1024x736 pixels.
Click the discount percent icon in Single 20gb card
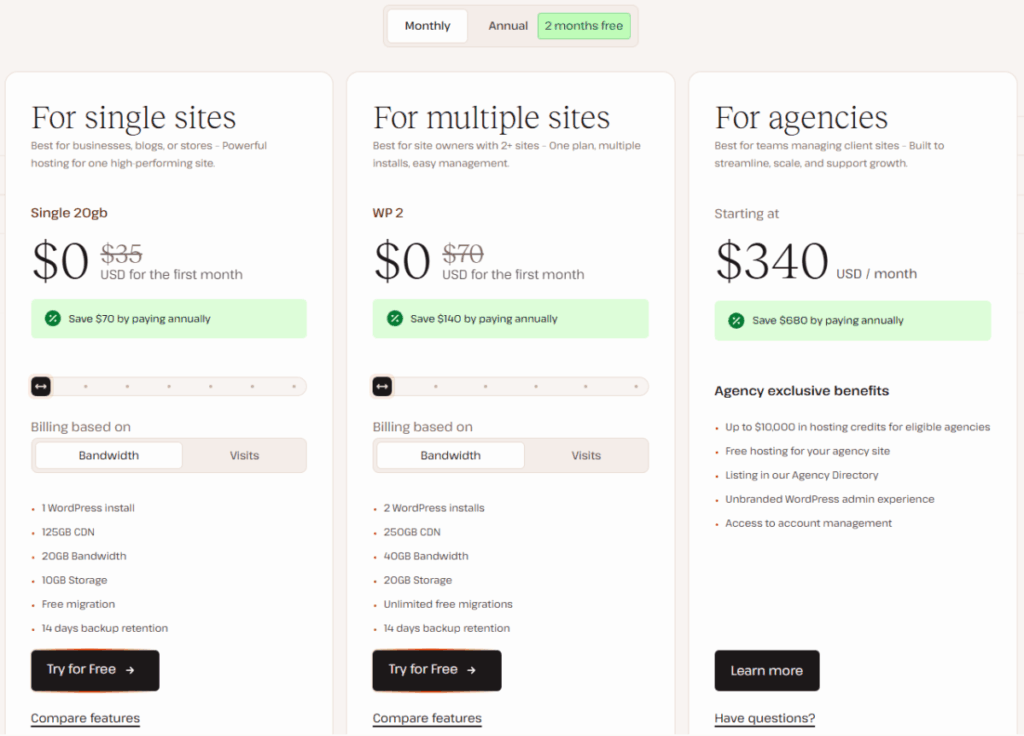coord(53,319)
